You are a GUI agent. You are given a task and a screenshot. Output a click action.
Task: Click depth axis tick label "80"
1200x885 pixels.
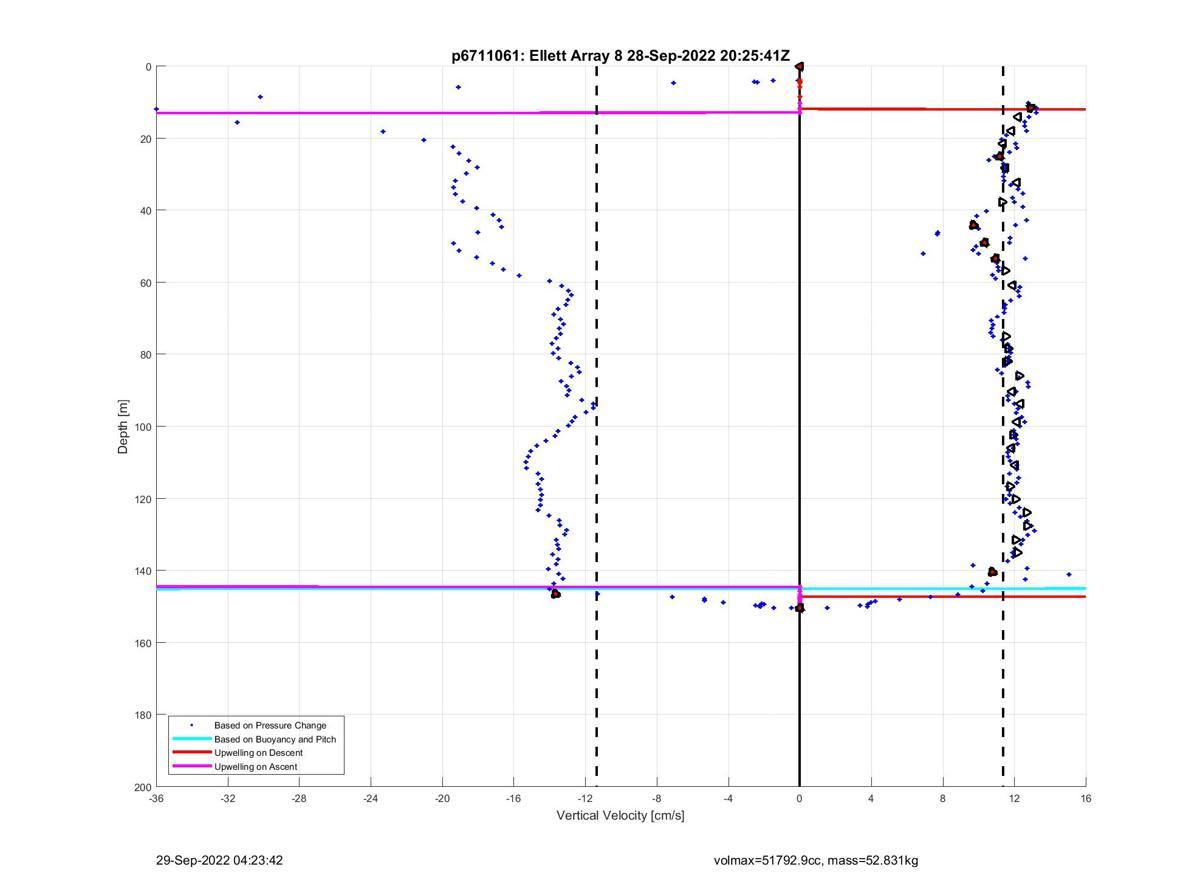point(146,355)
